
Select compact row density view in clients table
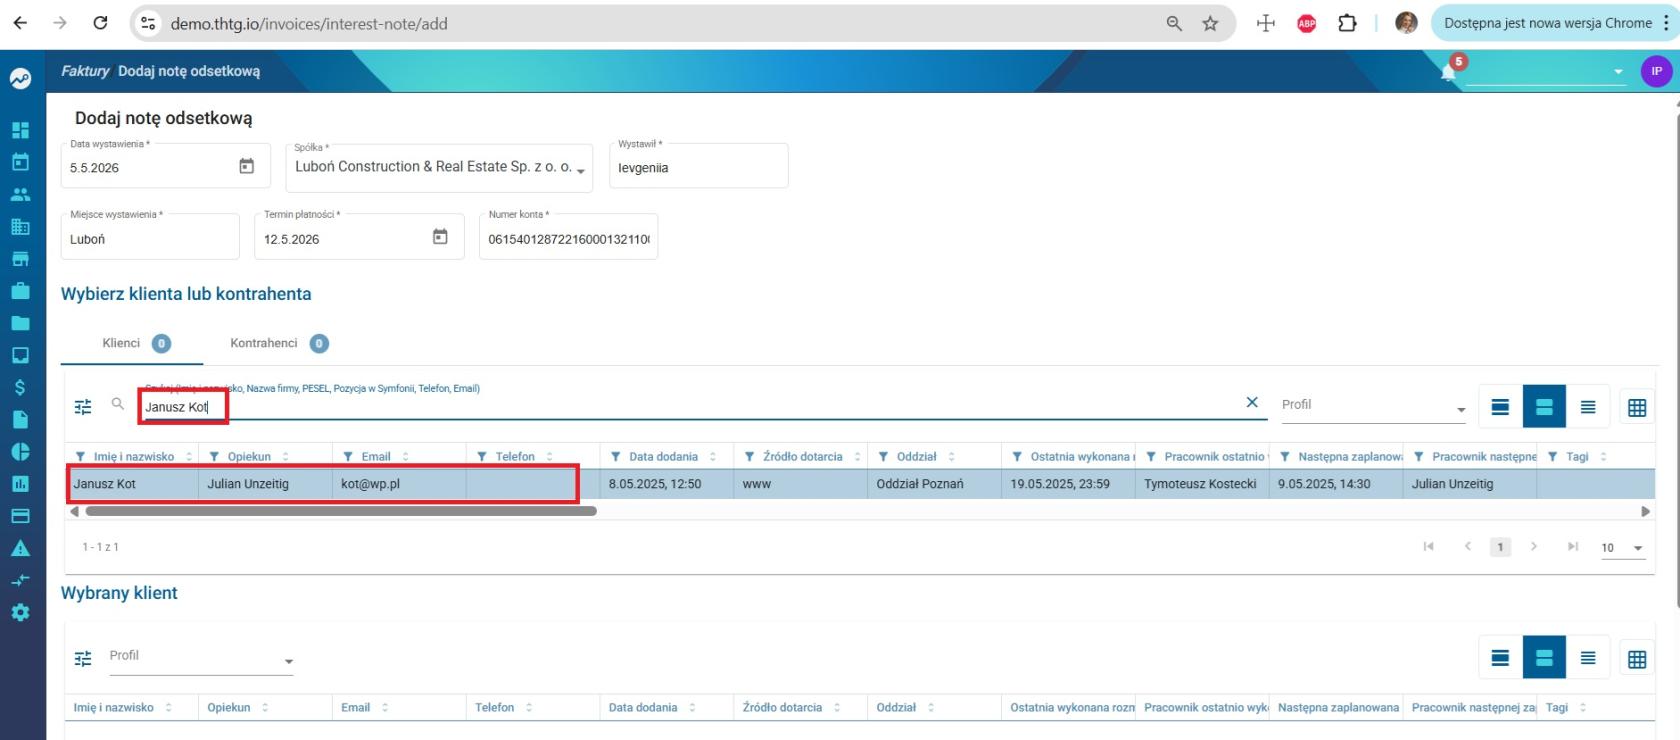[x=1588, y=407]
